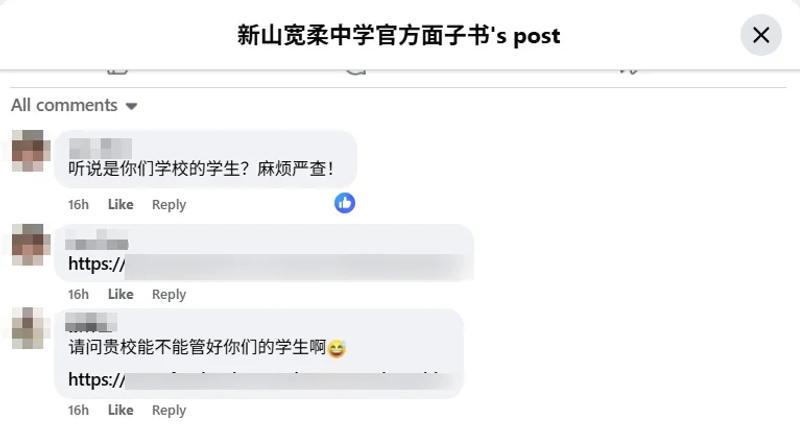The image size is (800, 431).
Task: Like the comment 请问贵校能不能管好你们的学生啊
Action: click(x=120, y=410)
